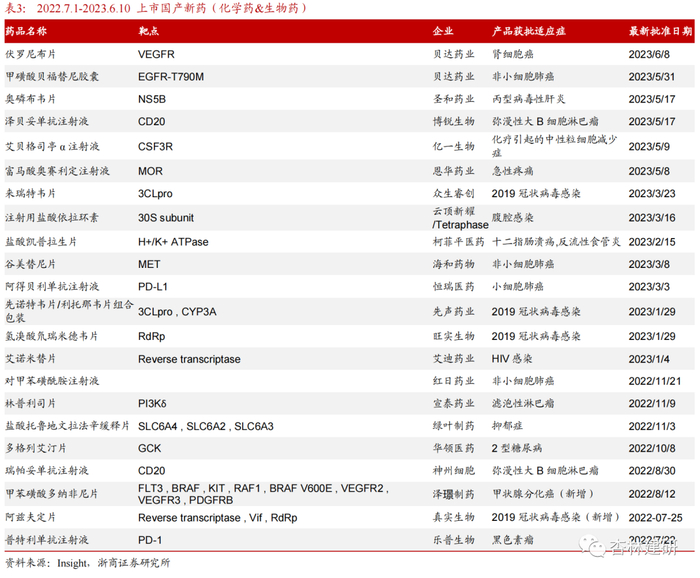The height and width of the screenshot is (578, 700).
Task: Select 30S subunit target cell
Action: tap(166, 218)
